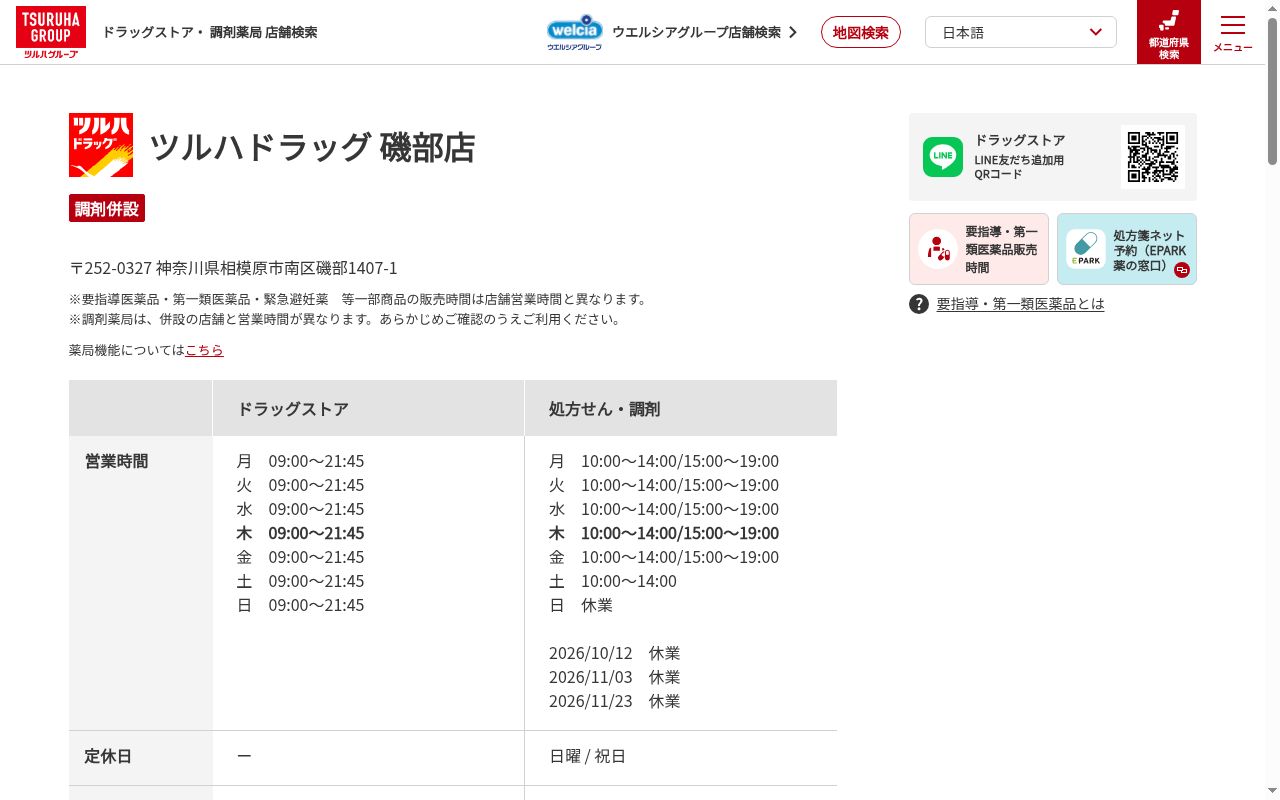1280x800 pixels.
Task: Click the chevron next to ウエルシアグループ店舗検索
Action: point(793,32)
